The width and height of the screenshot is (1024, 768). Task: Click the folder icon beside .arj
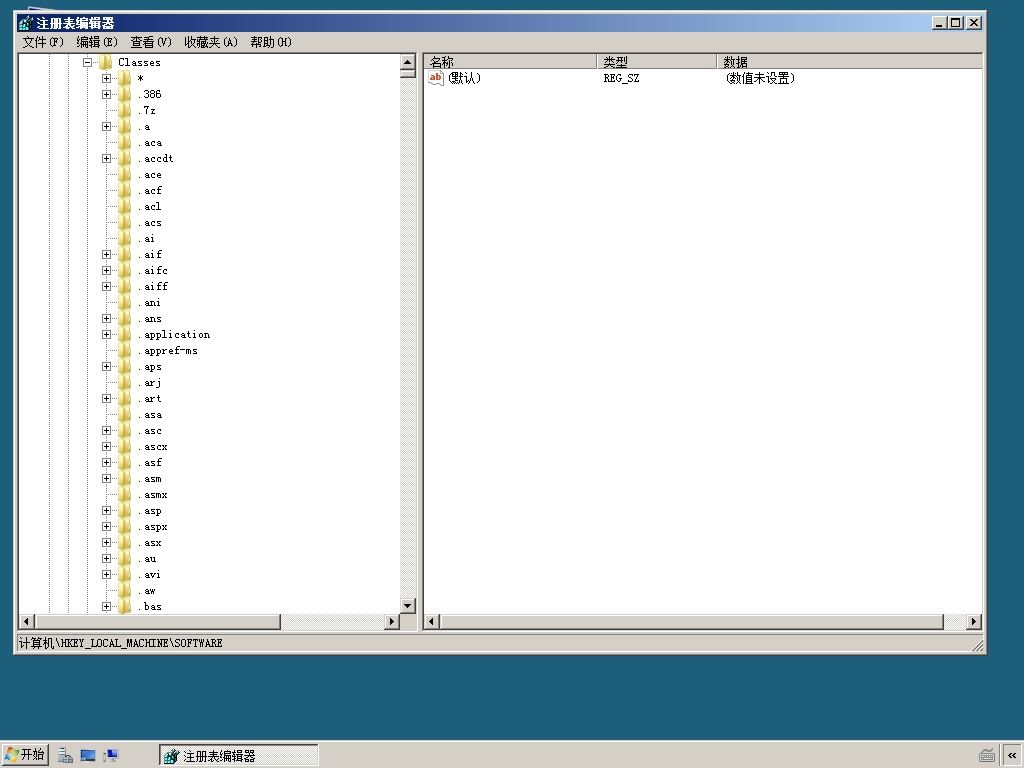click(124, 383)
